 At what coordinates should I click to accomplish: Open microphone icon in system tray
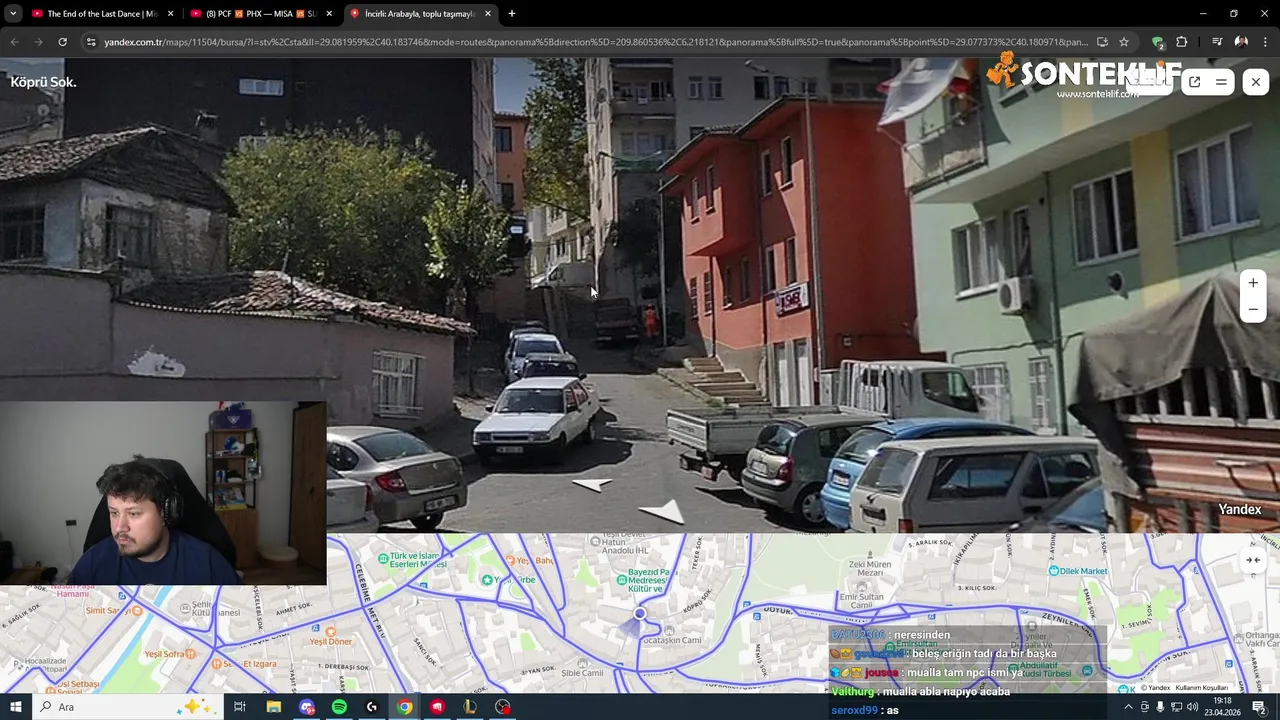coord(1160,707)
